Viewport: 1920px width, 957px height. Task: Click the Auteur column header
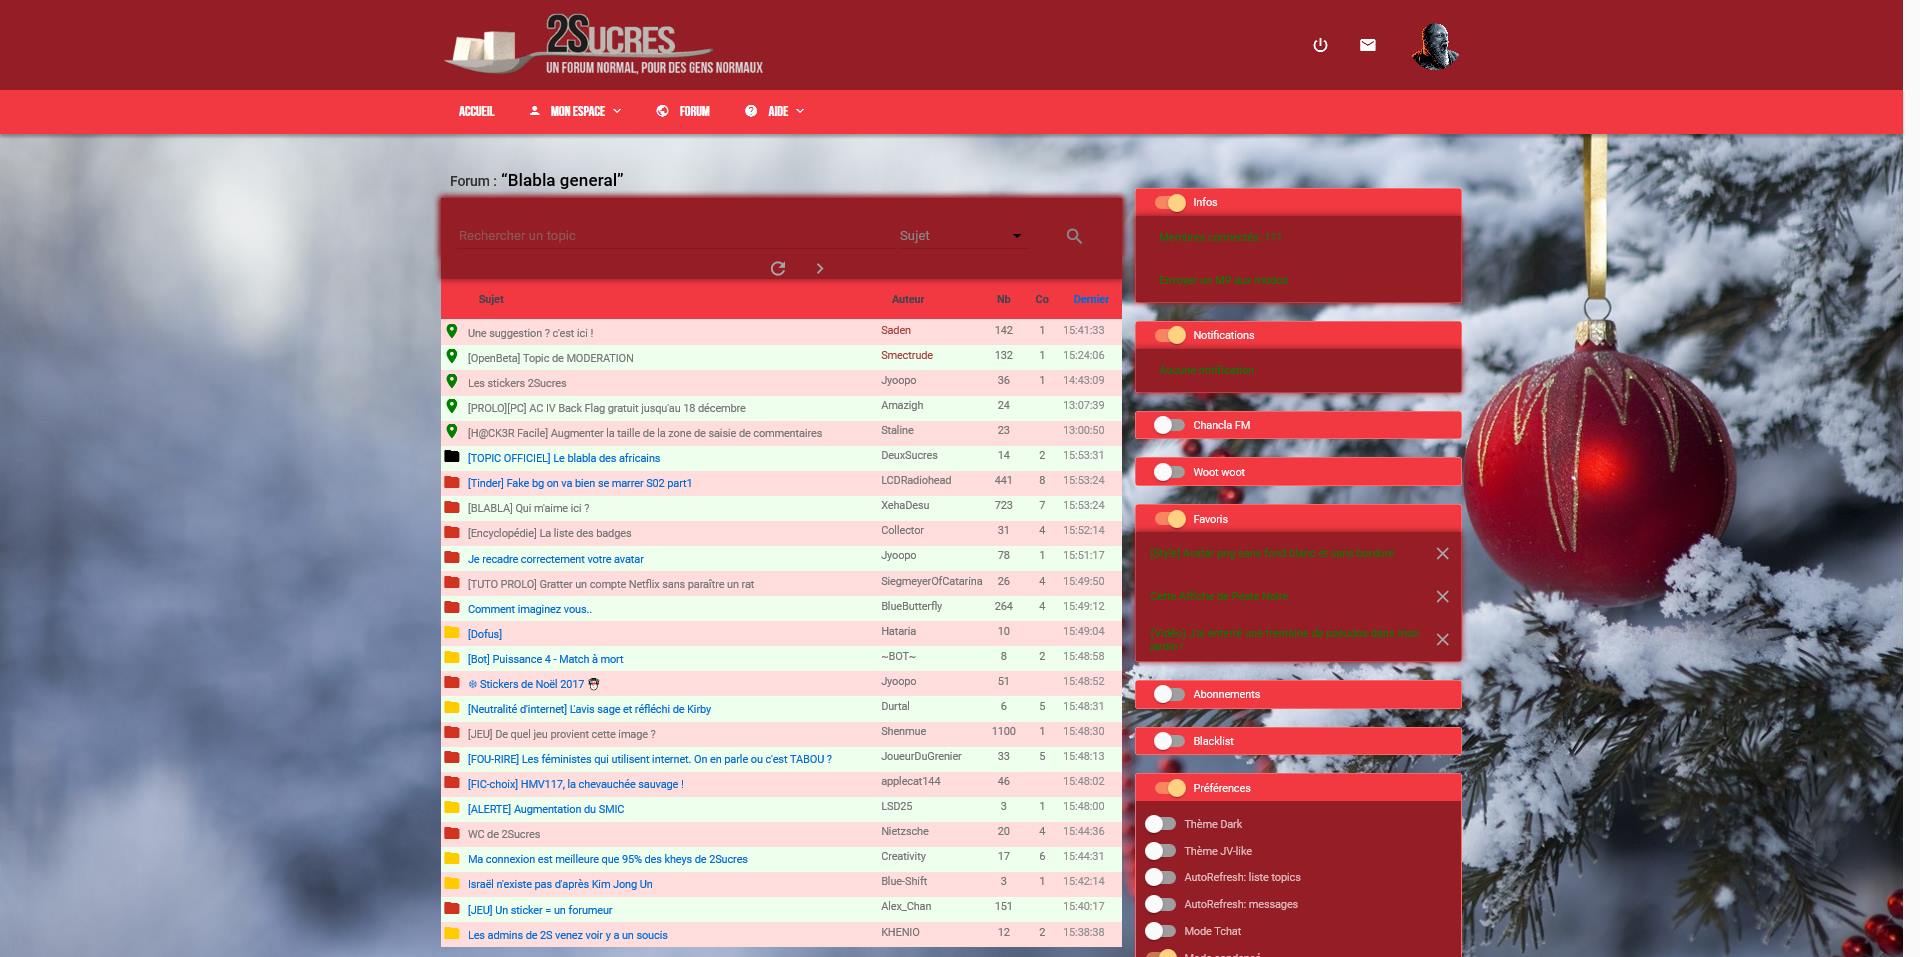908,299
